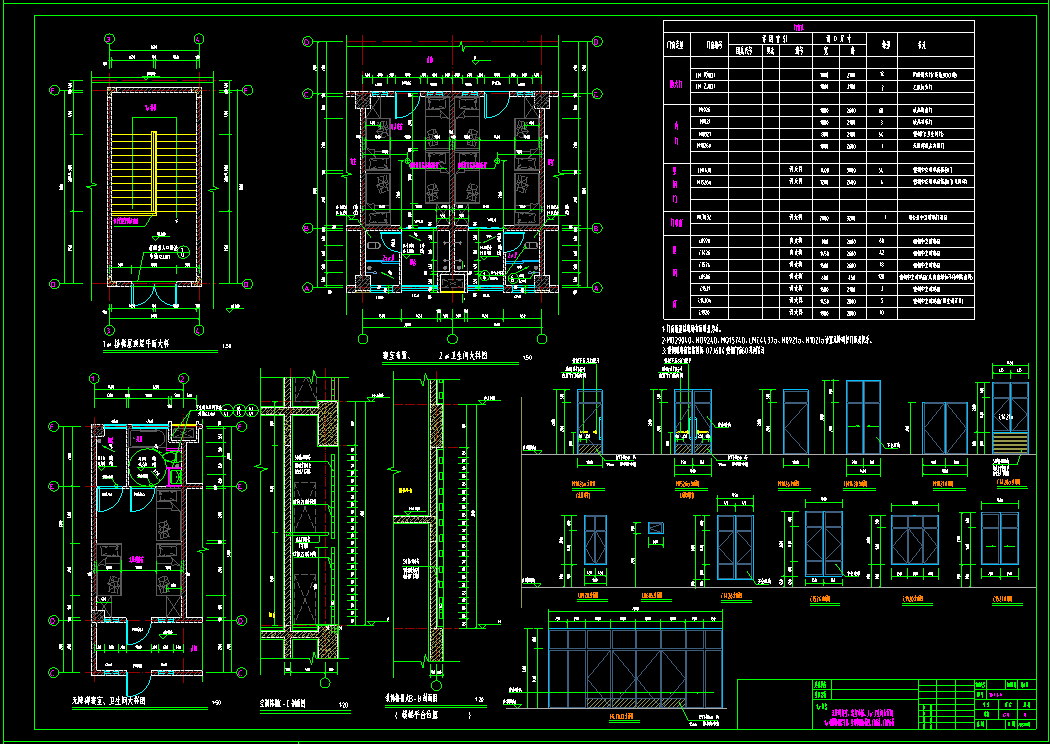Pick the door elevation with yellow louver panel
Image resolution: width=1050 pixels, height=744 pixels.
point(1010,418)
